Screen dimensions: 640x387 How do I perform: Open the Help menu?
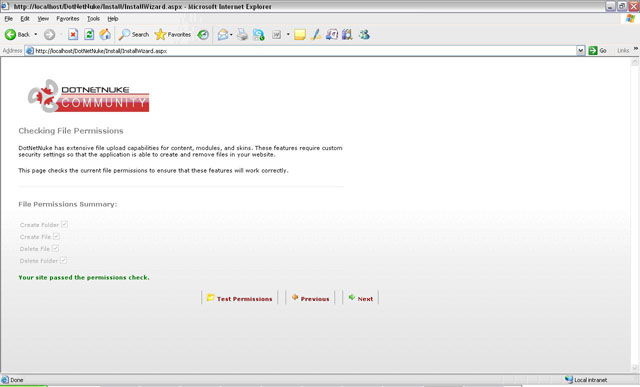tap(113, 19)
